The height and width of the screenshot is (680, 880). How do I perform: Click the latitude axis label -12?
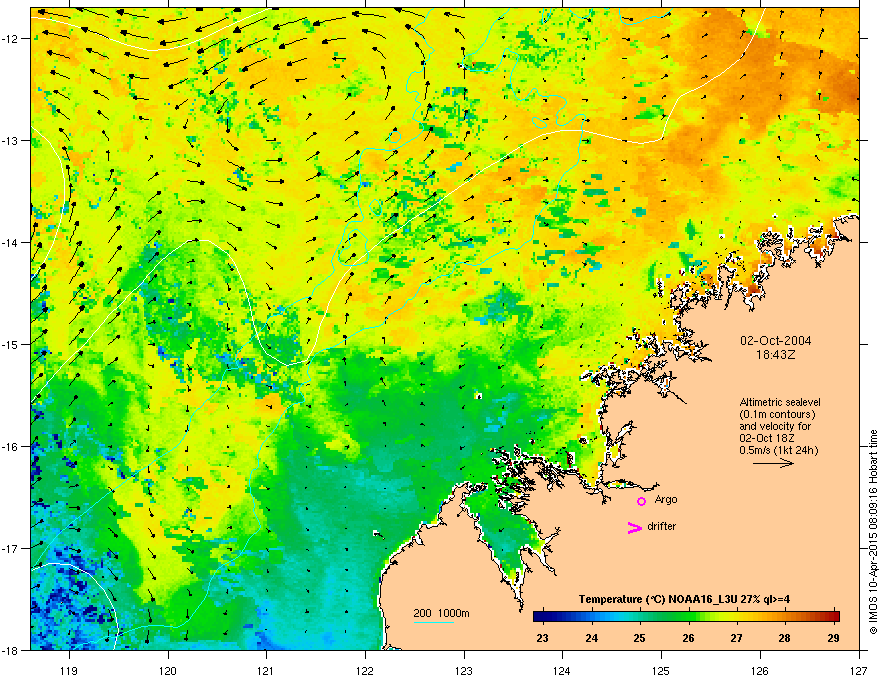coord(10,39)
